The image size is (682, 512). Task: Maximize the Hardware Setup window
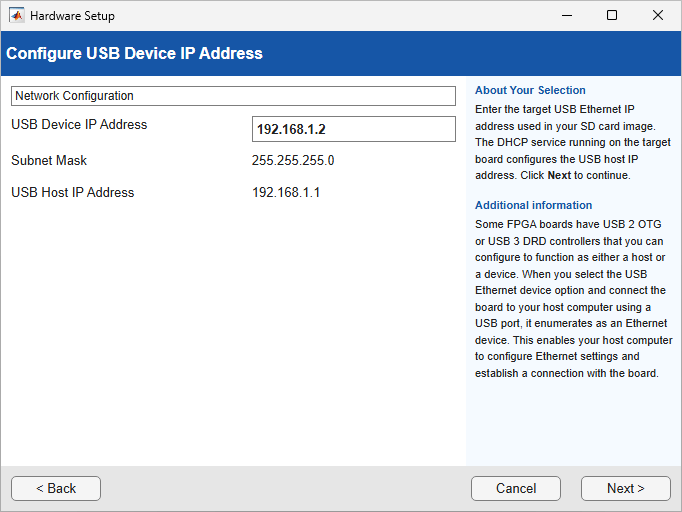click(x=612, y=15)
